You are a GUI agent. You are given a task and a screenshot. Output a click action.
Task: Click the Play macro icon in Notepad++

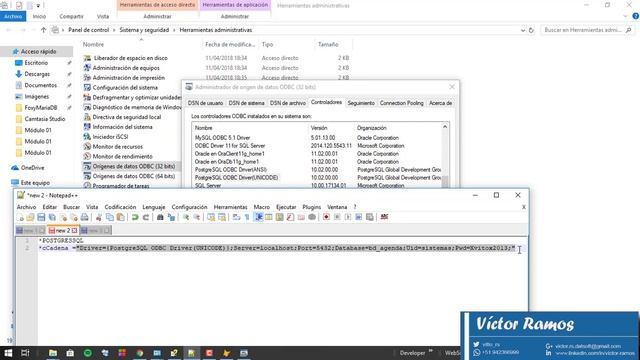348,217
